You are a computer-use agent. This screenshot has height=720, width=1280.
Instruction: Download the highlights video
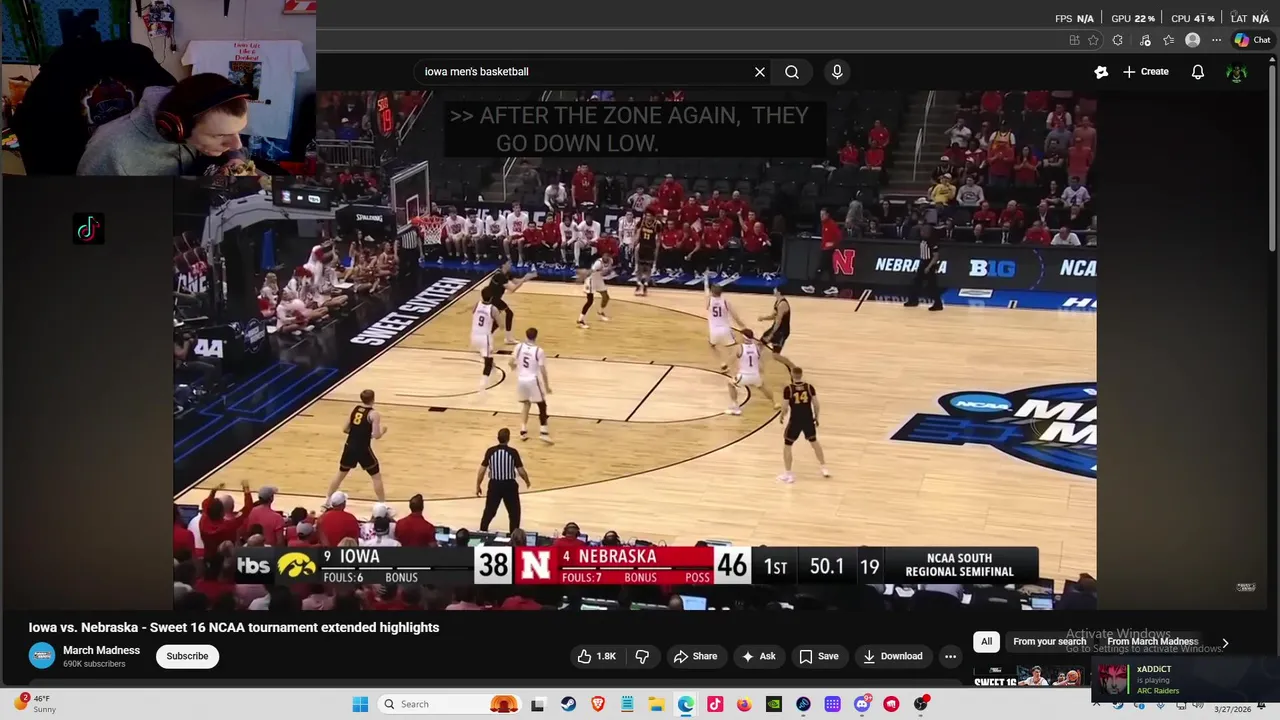coord(892,656)
